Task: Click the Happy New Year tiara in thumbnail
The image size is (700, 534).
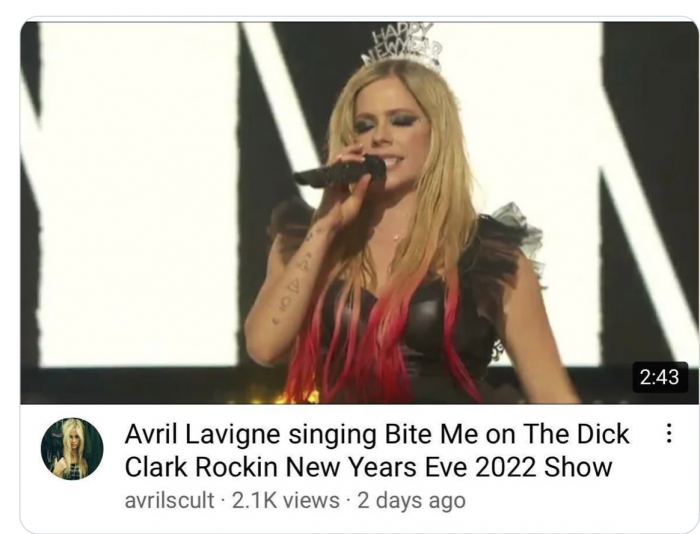Action: pyautogui.click(x=402, y=45)
